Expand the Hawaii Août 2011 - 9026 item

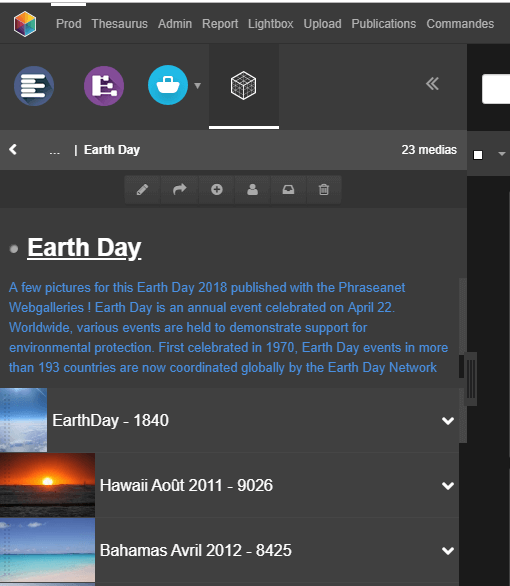[448, 486]
